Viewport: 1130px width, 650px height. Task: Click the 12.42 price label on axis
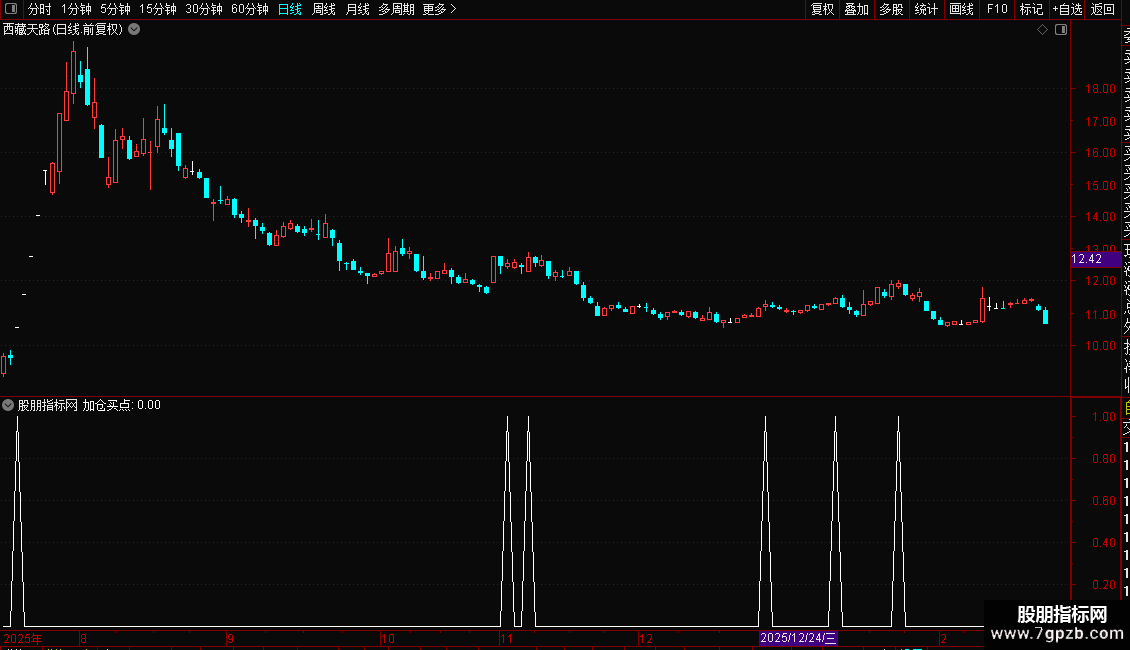point(1096,259)
